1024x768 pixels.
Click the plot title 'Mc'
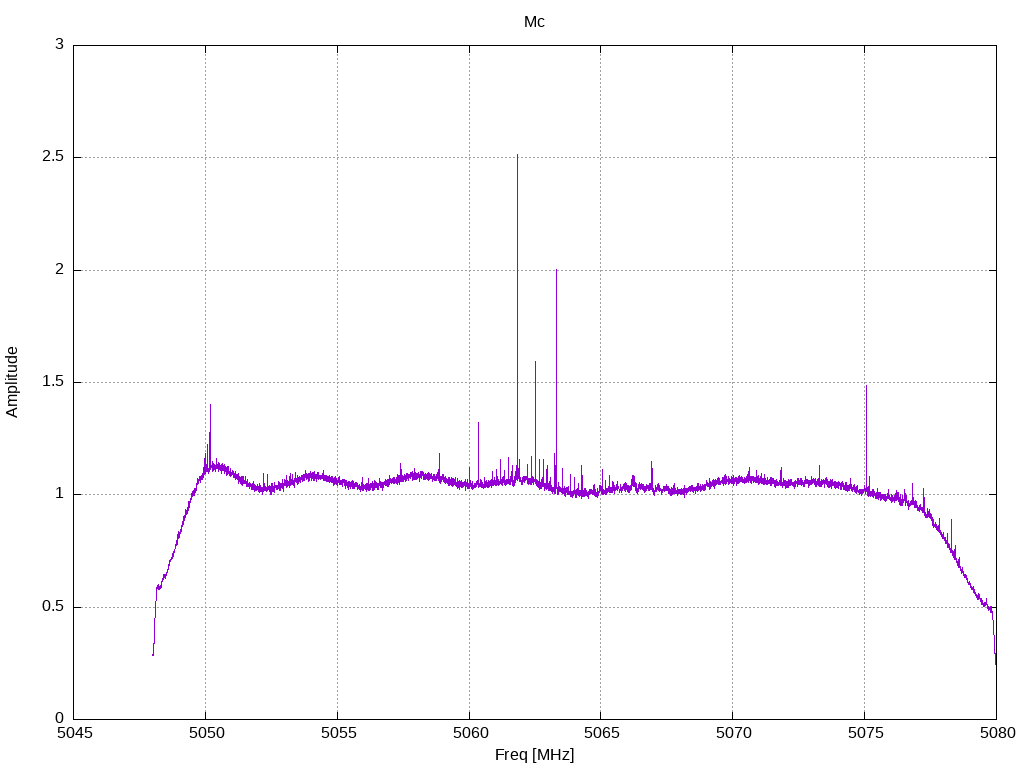click(534, 22)
